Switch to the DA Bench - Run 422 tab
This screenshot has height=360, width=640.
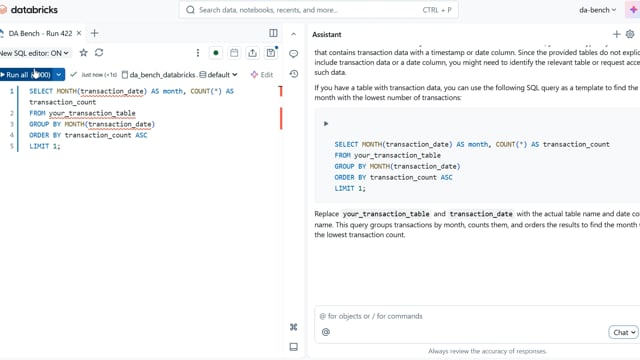pos(40,33)
